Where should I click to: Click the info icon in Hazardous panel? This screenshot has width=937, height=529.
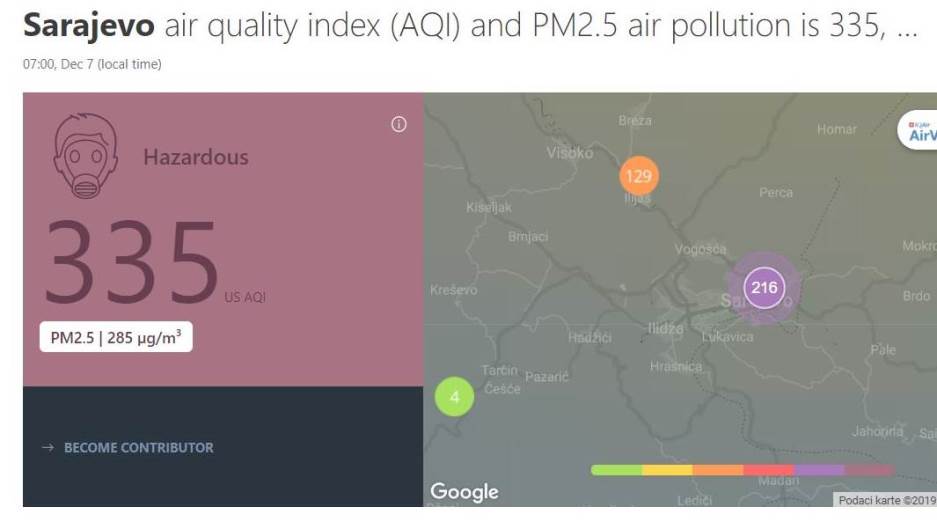tap(399, 125)
